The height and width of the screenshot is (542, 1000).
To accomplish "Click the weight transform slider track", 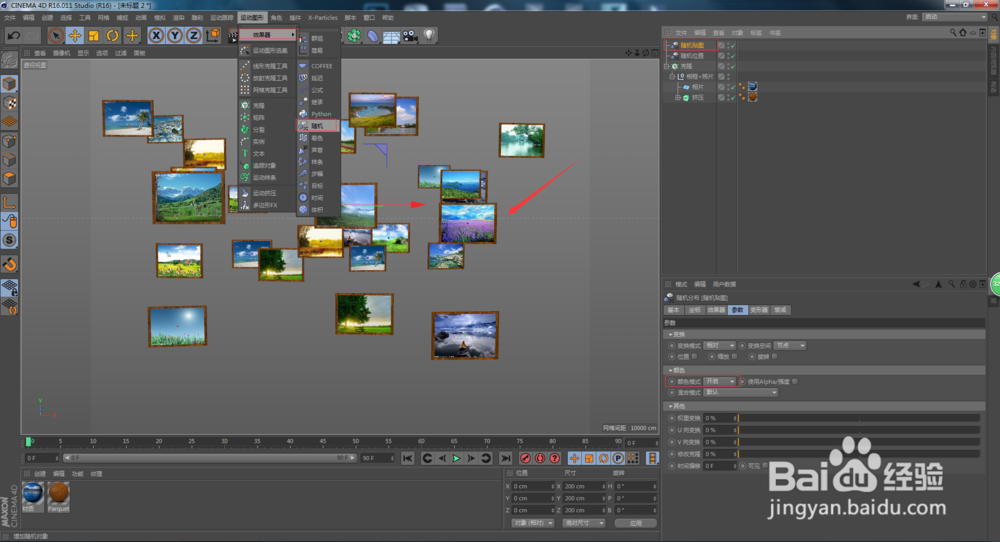I will coord(858,418).
